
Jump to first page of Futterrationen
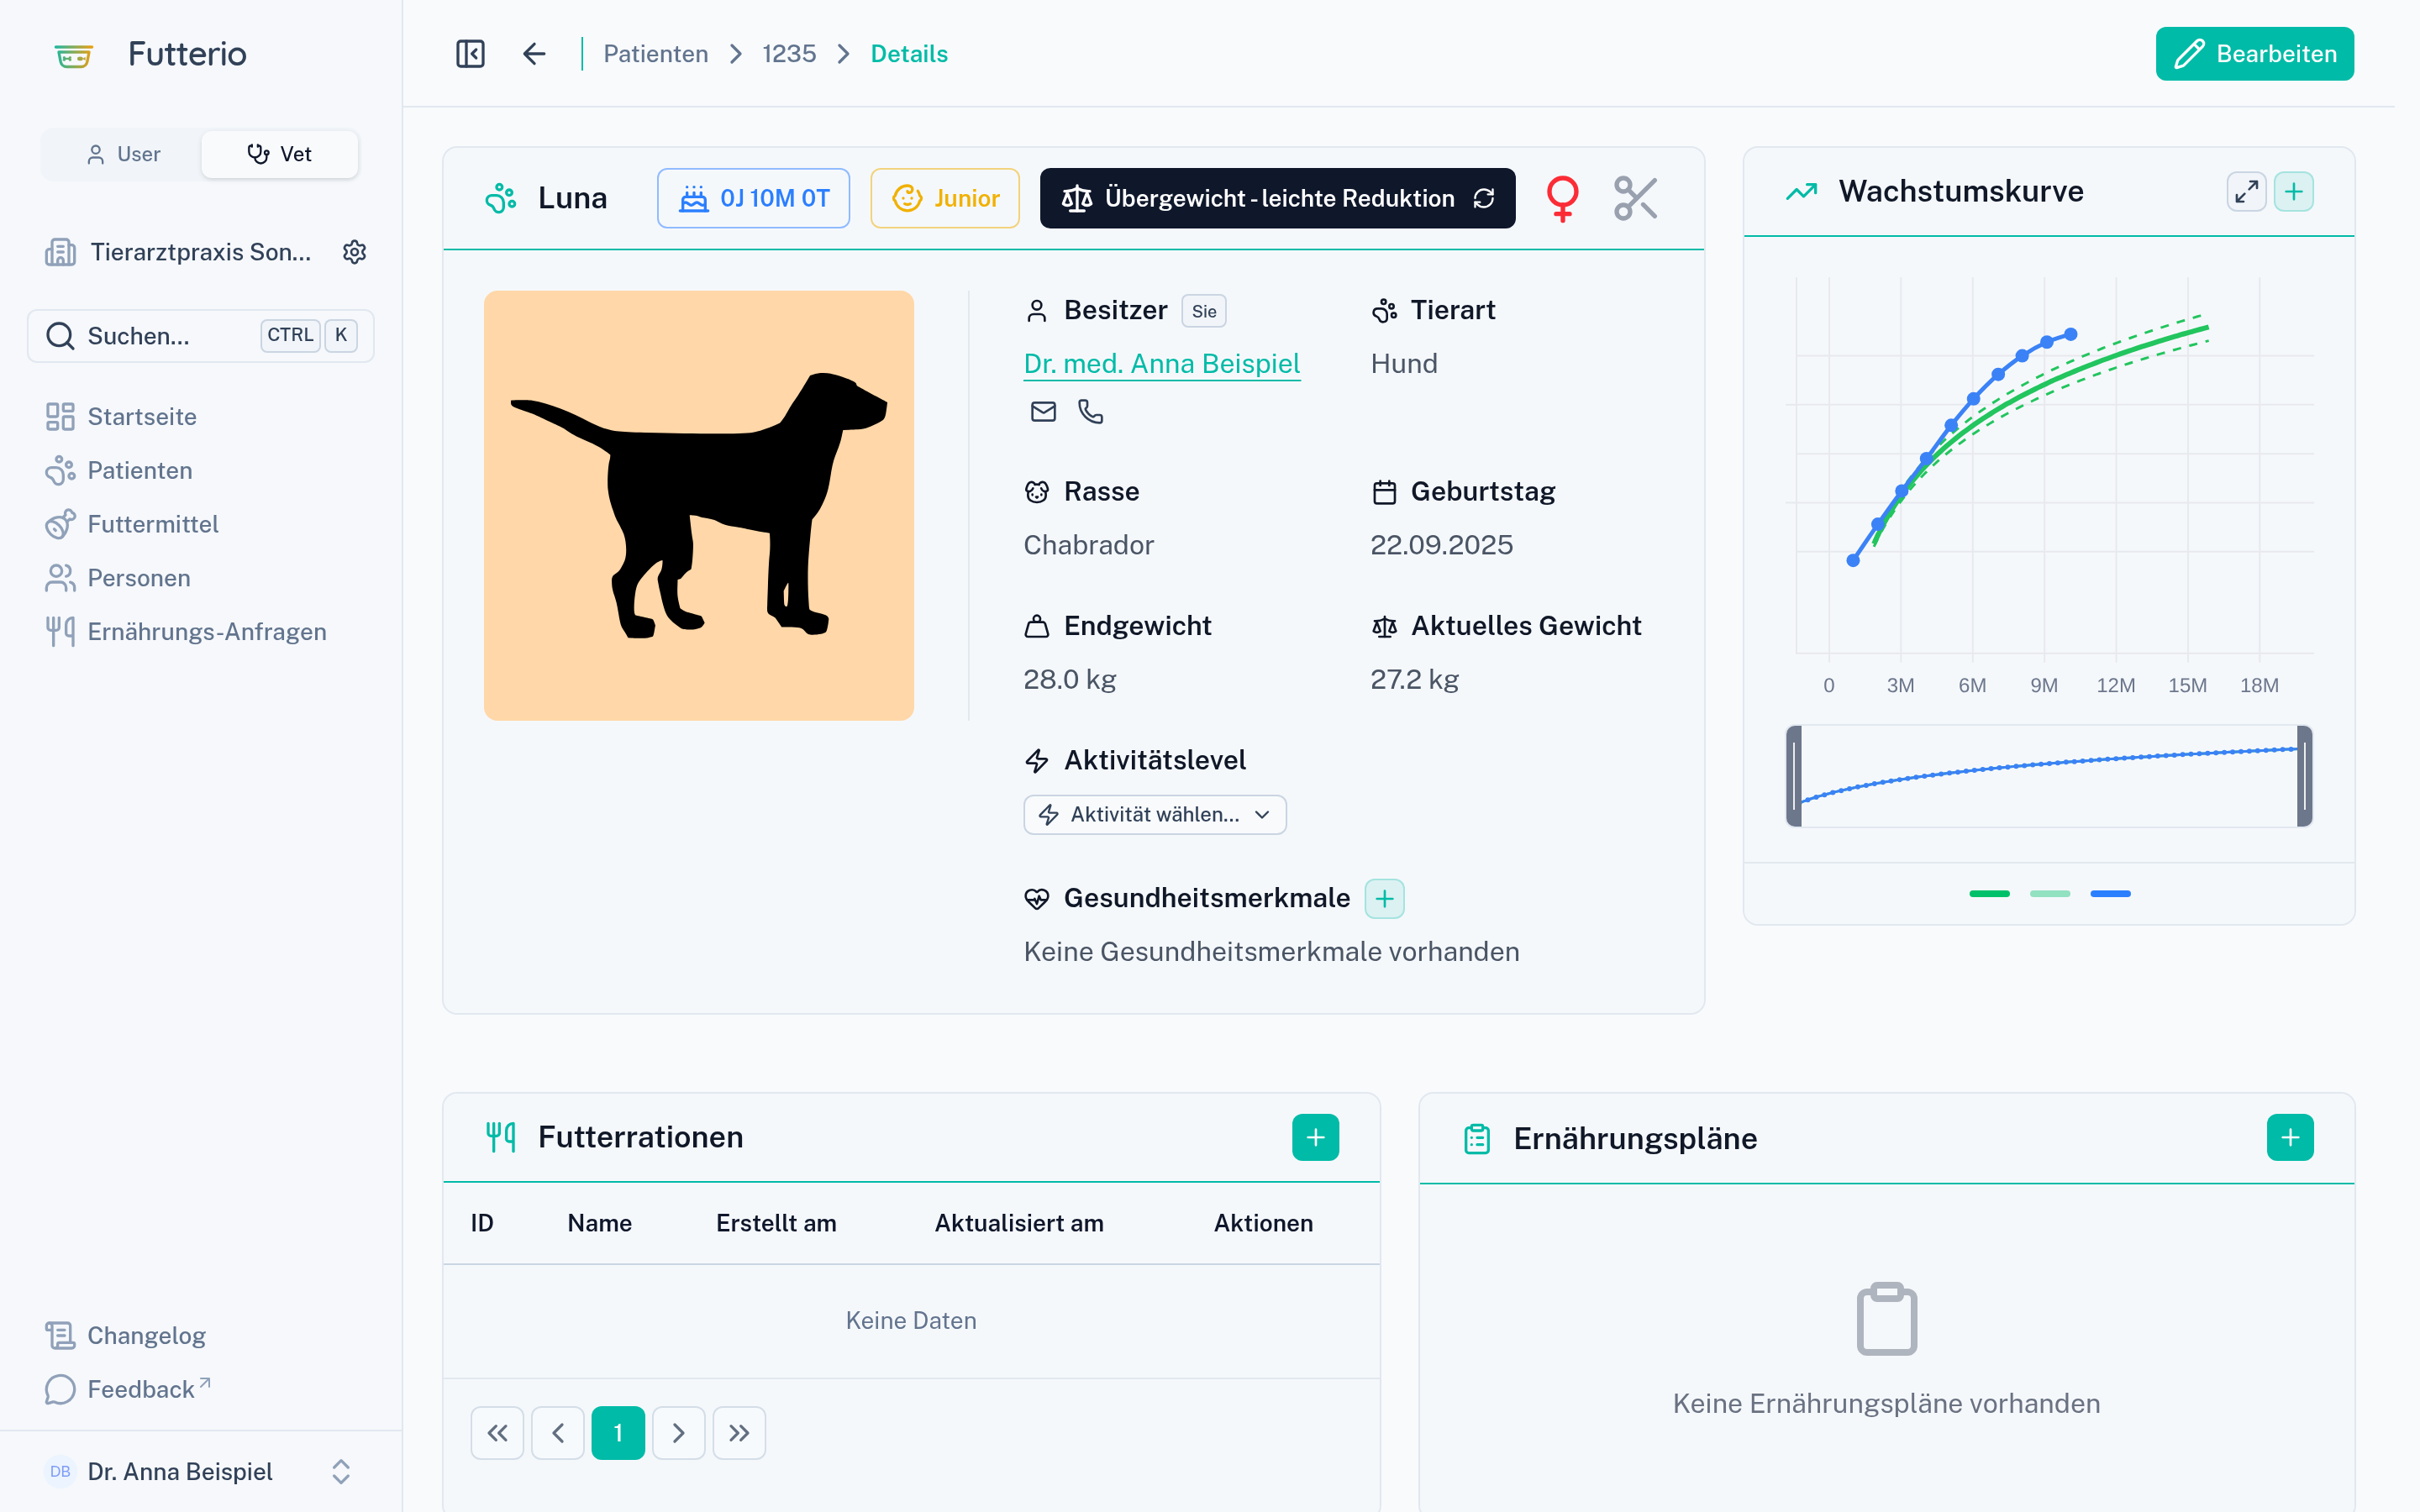coord(497,1433)
